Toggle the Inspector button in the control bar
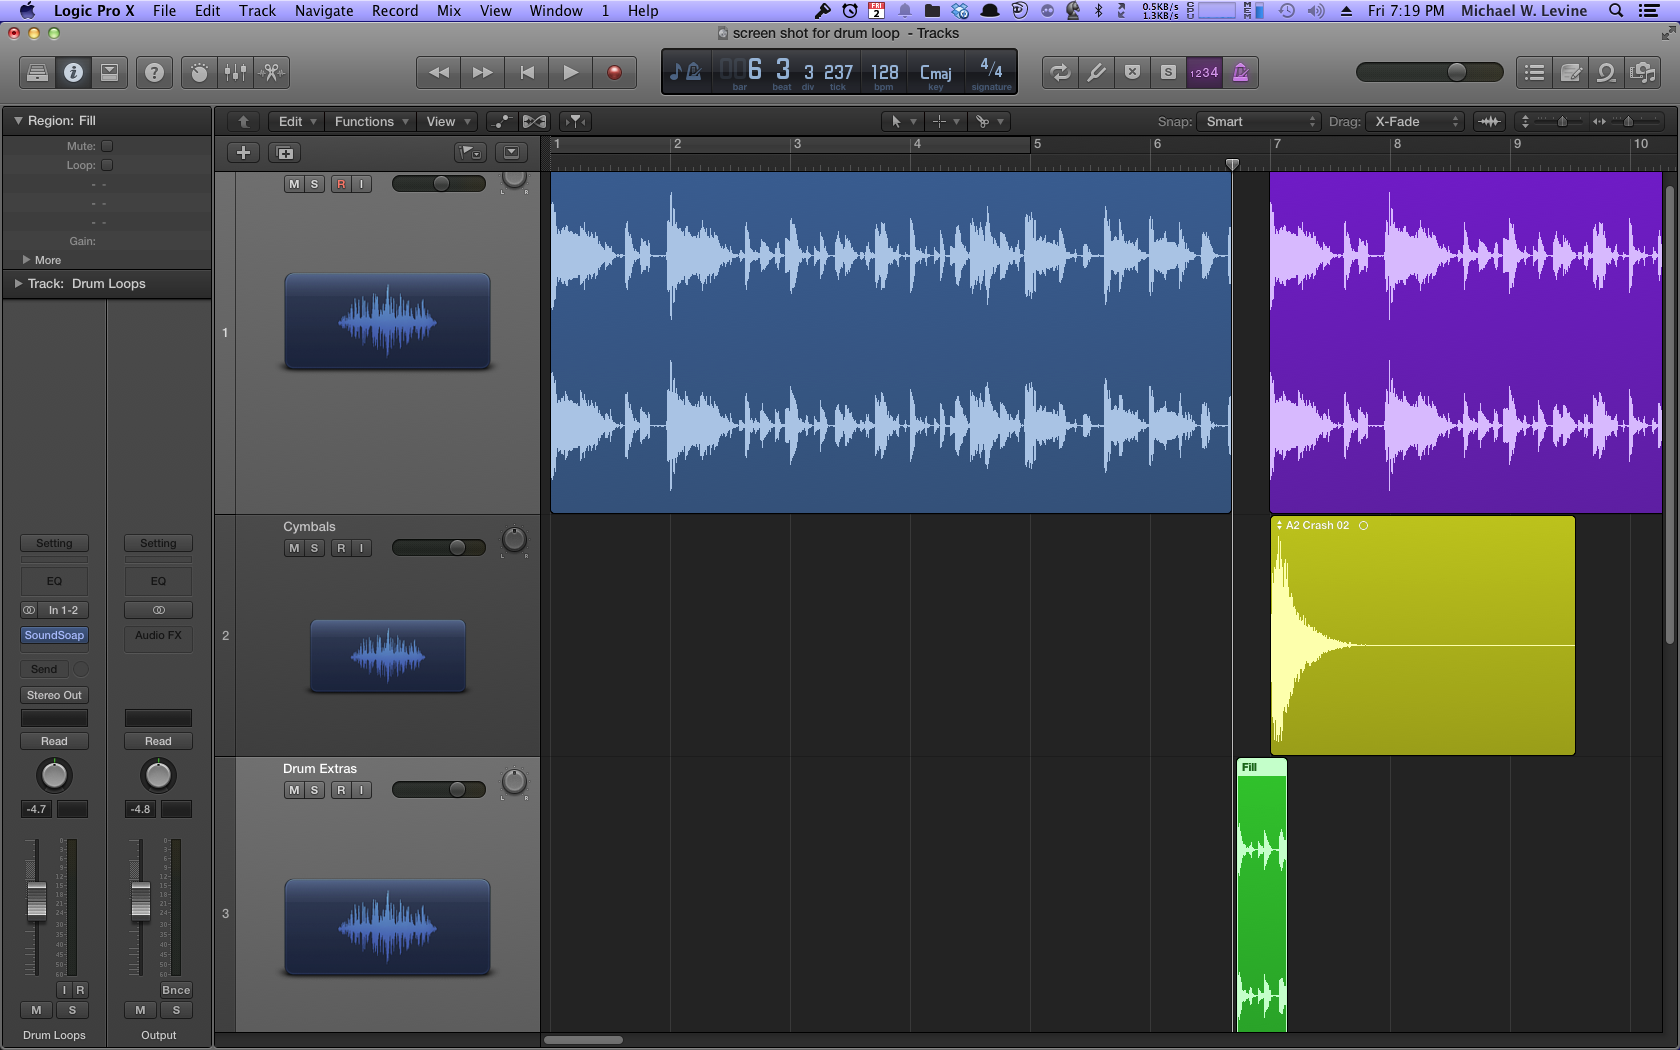 coord(73,72)
